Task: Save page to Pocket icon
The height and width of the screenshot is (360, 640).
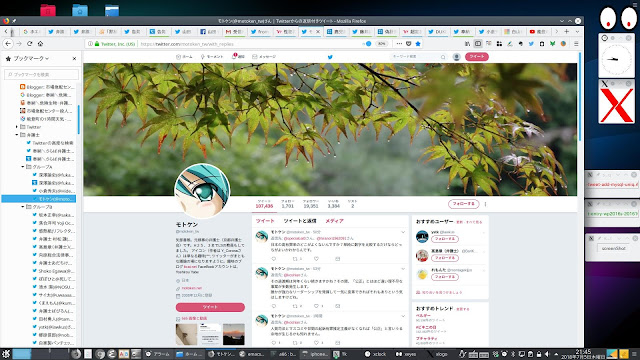Action: click(x=409, y=44)
